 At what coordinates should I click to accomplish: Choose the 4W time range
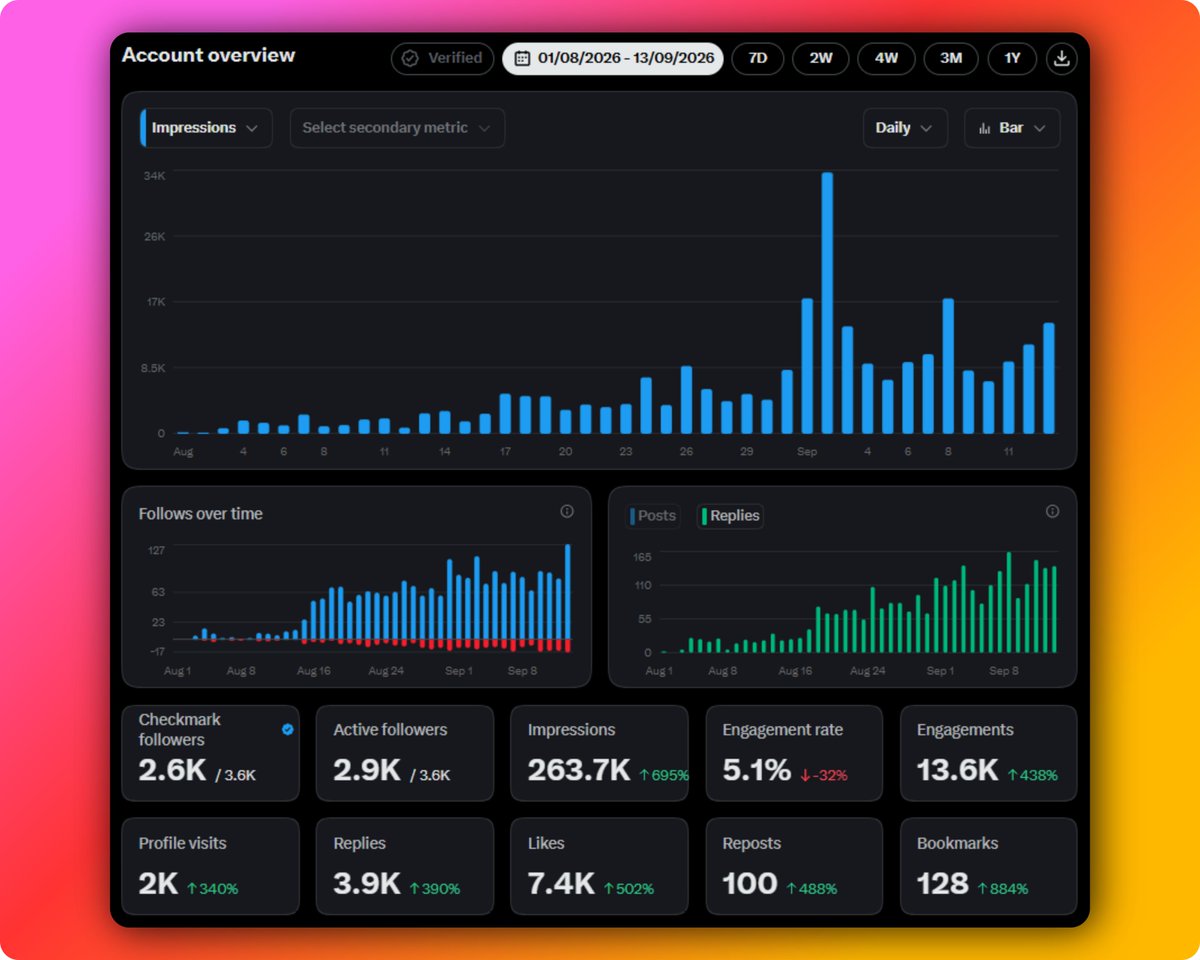coord(886,58)
